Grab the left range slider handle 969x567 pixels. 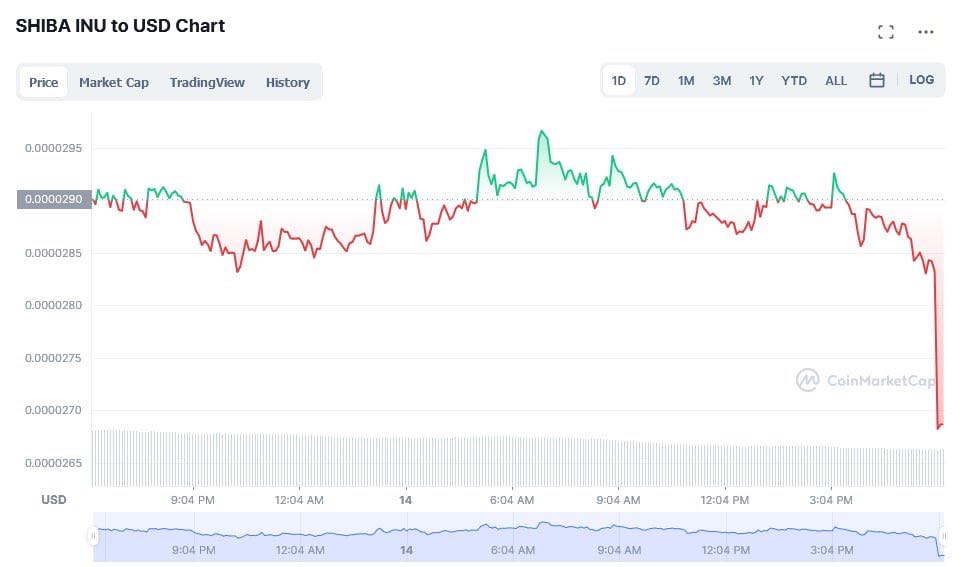(x=93, y=536)
